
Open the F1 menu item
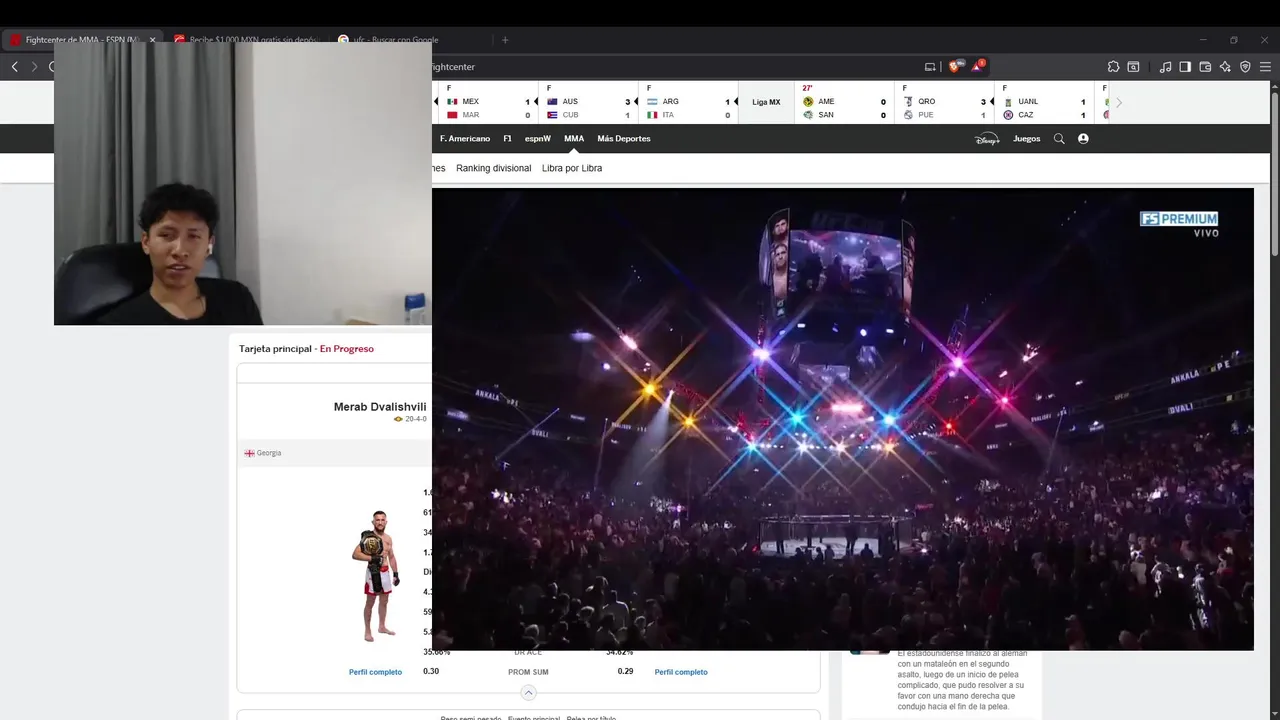tap(508, 139)
